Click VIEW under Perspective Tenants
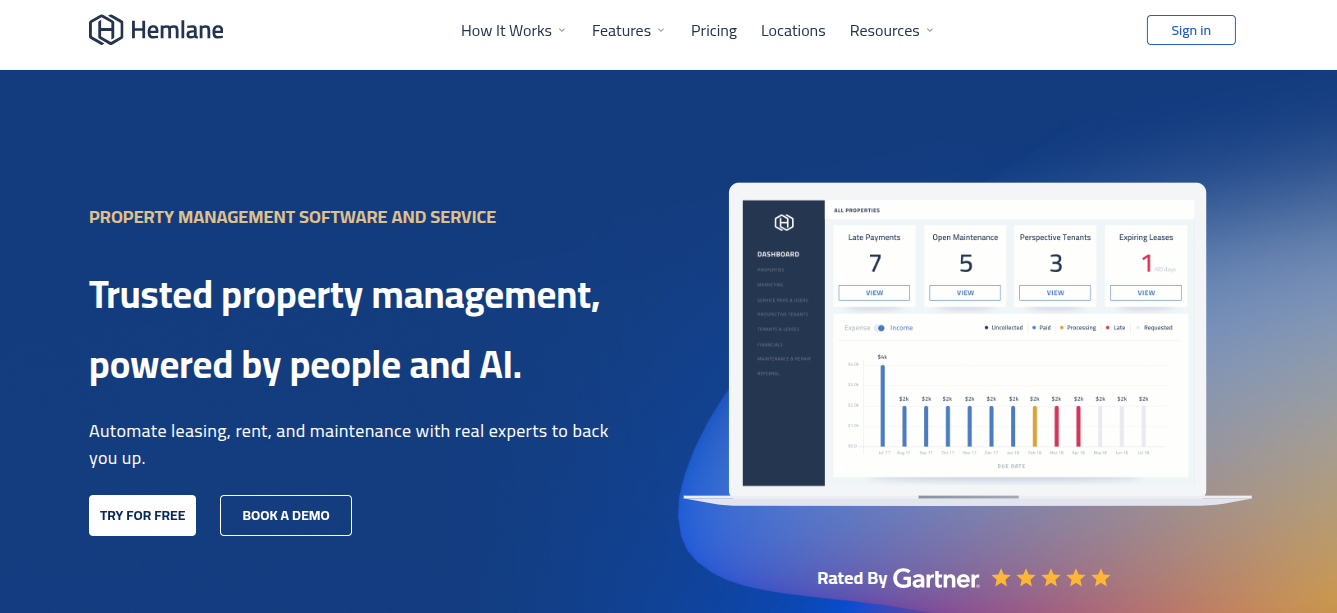This screenshot has height=613, width=1337. point(1055,293)
